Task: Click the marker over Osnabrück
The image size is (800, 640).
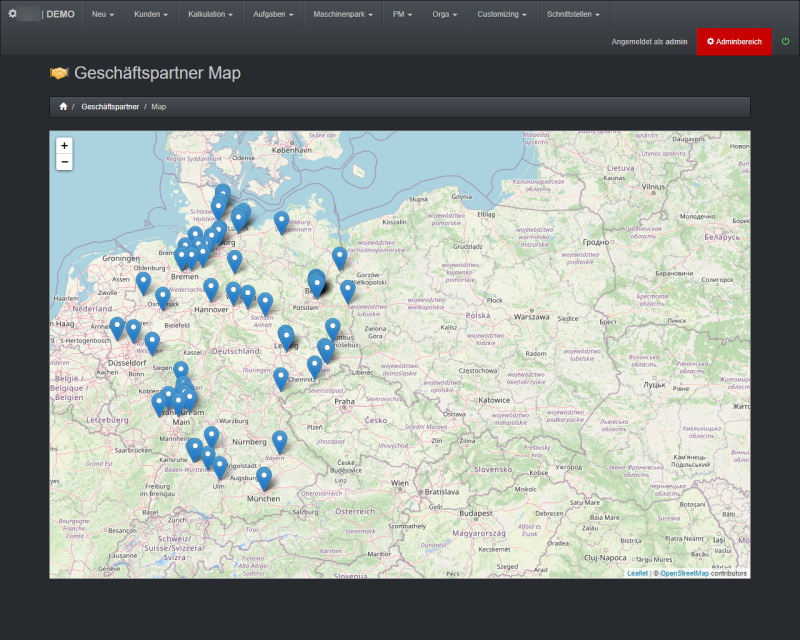Action: pyautogui.click(x=162, y=298)
